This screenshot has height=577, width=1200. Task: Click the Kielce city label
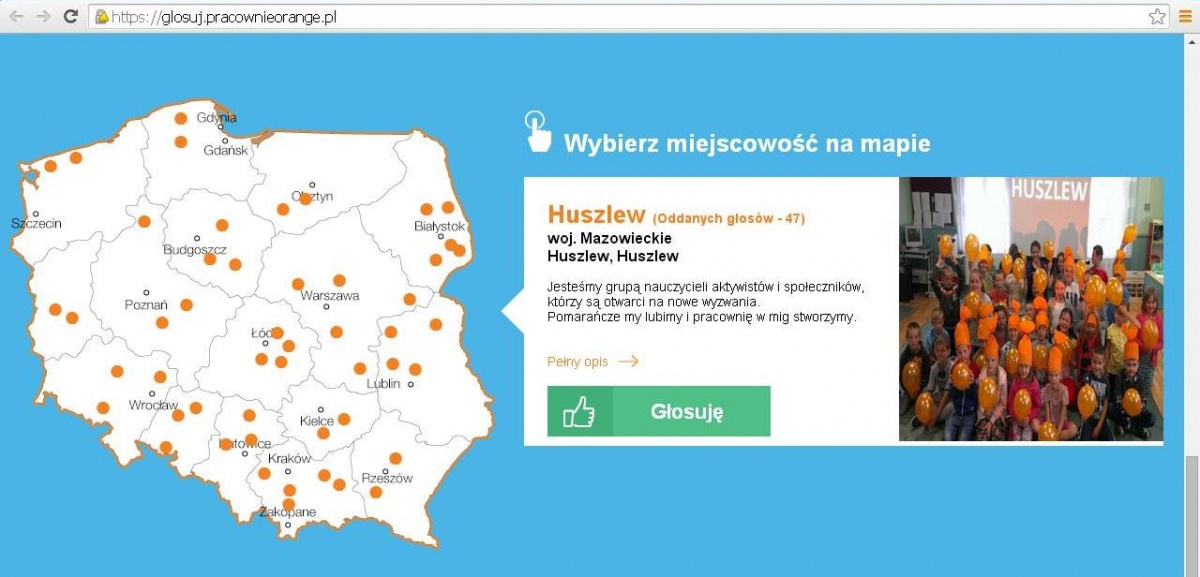point(317,421)
